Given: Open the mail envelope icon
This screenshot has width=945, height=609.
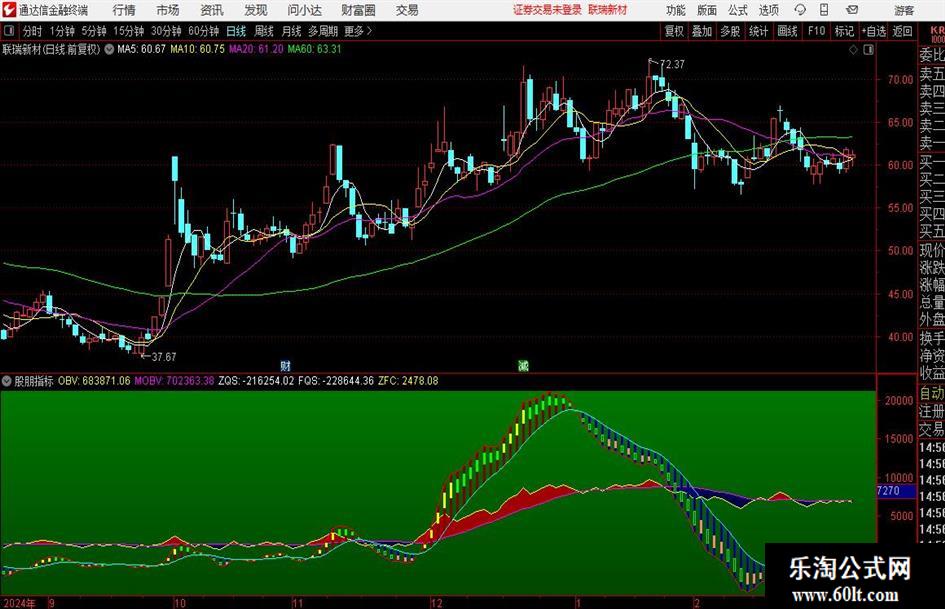Looking at the screenshot, I should tap(852, 10).
